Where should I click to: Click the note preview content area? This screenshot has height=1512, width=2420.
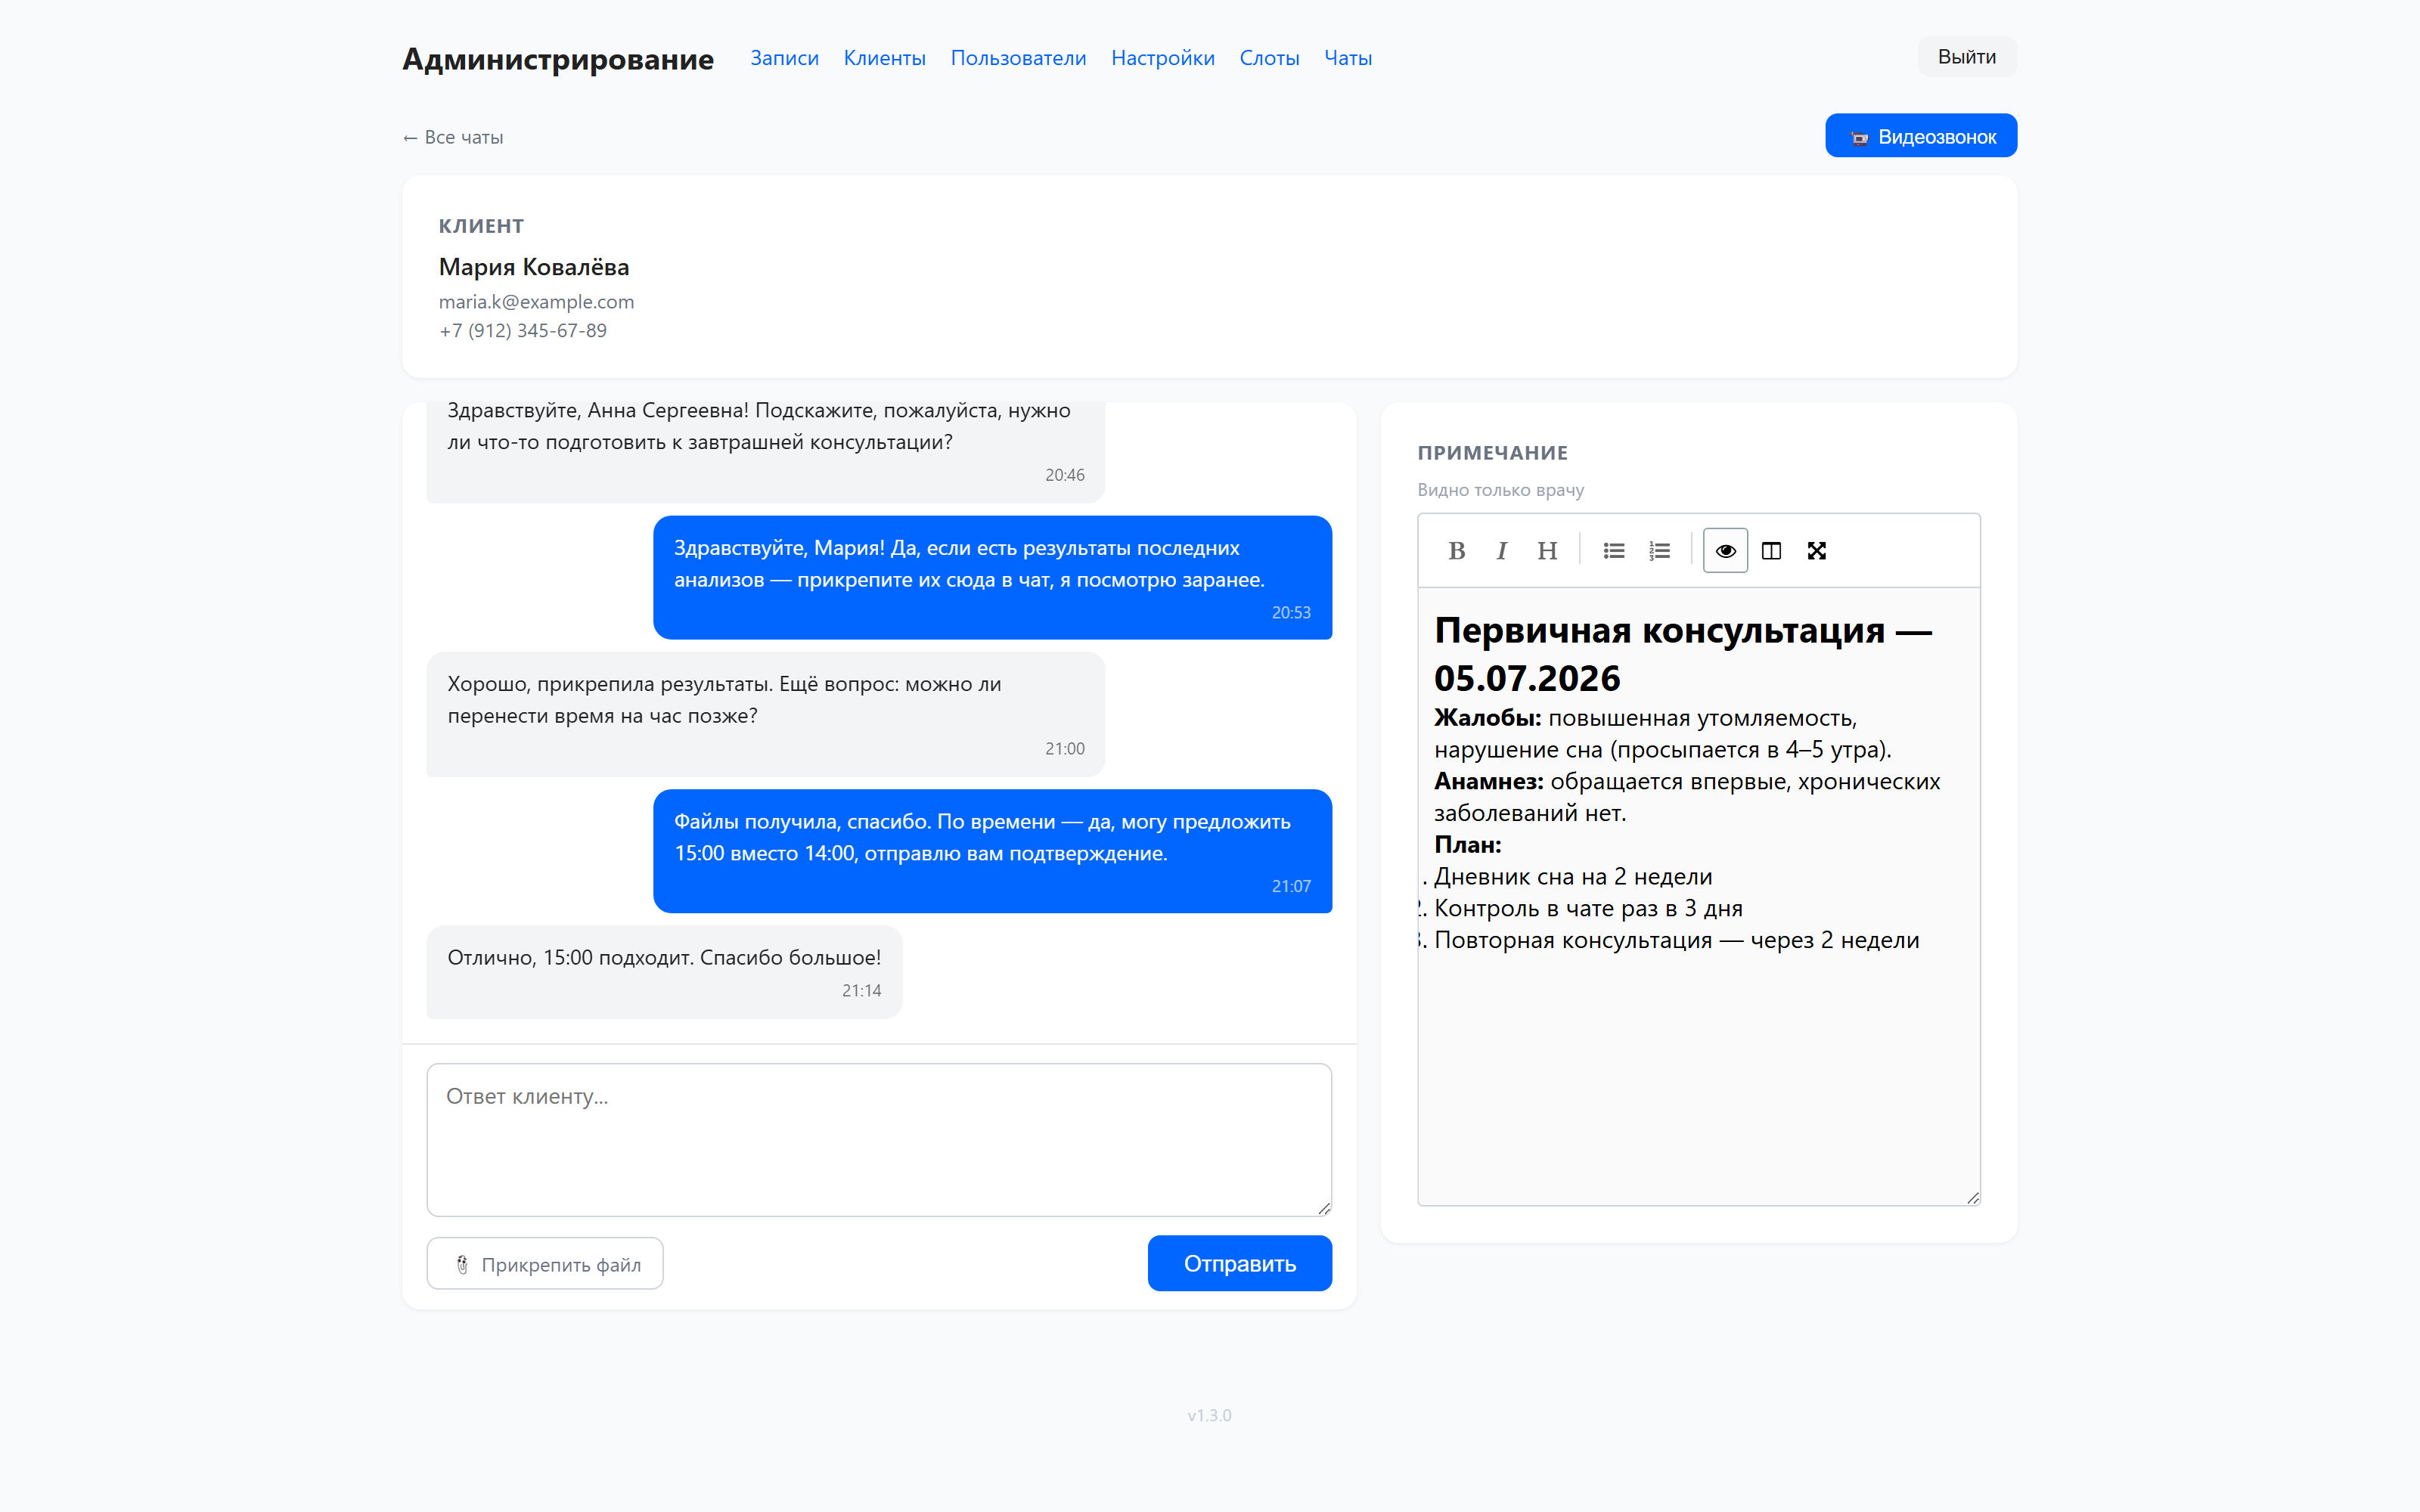click(1698, 896)
